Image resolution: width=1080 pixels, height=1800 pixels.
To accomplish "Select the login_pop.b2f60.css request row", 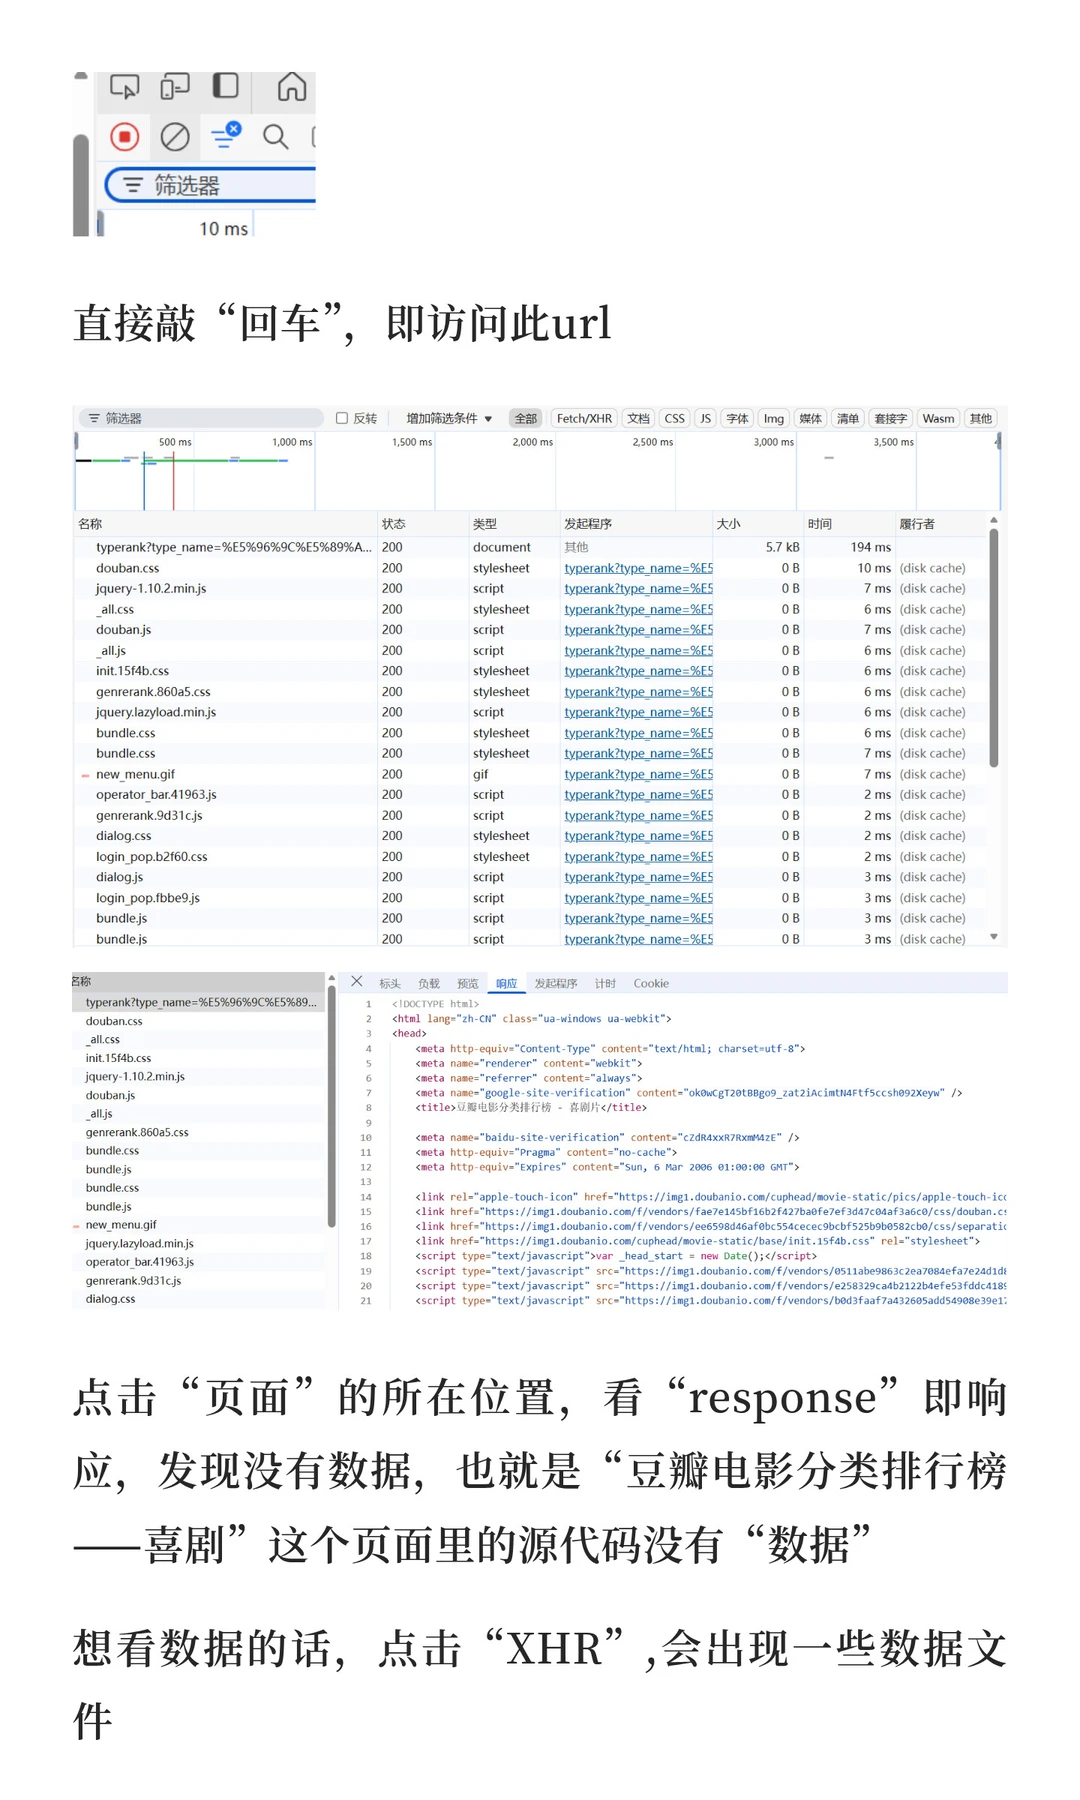I will [530, 856].
